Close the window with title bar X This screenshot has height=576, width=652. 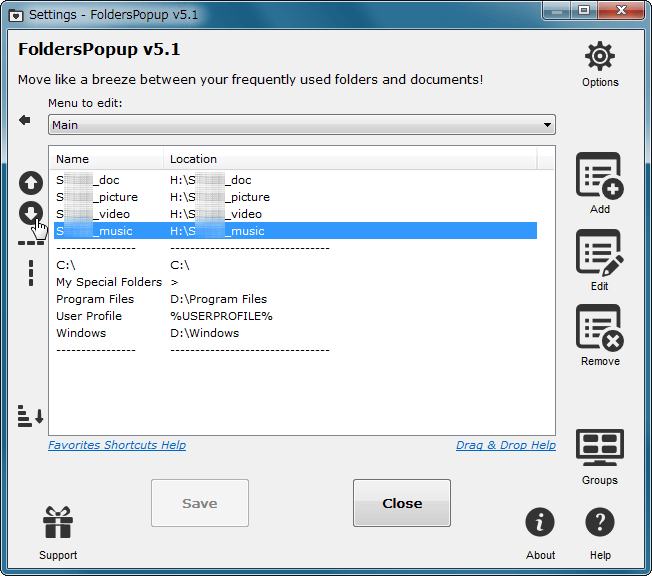(x=621, y=10)
